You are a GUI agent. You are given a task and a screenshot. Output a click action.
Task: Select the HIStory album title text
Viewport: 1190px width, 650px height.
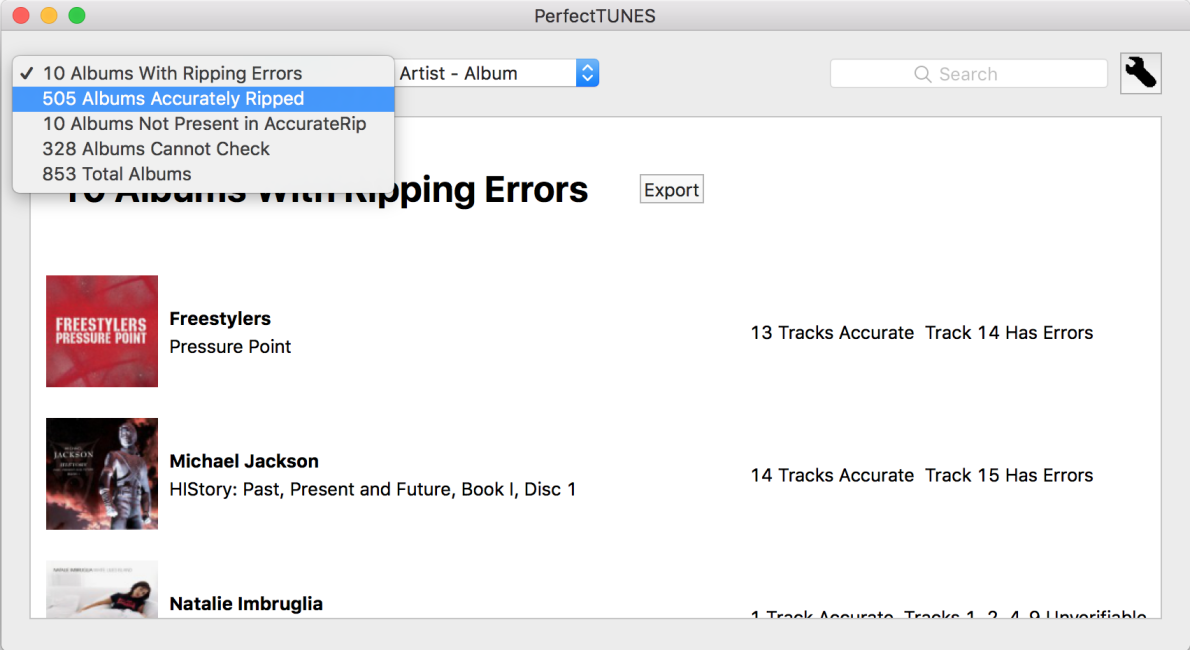372,490
